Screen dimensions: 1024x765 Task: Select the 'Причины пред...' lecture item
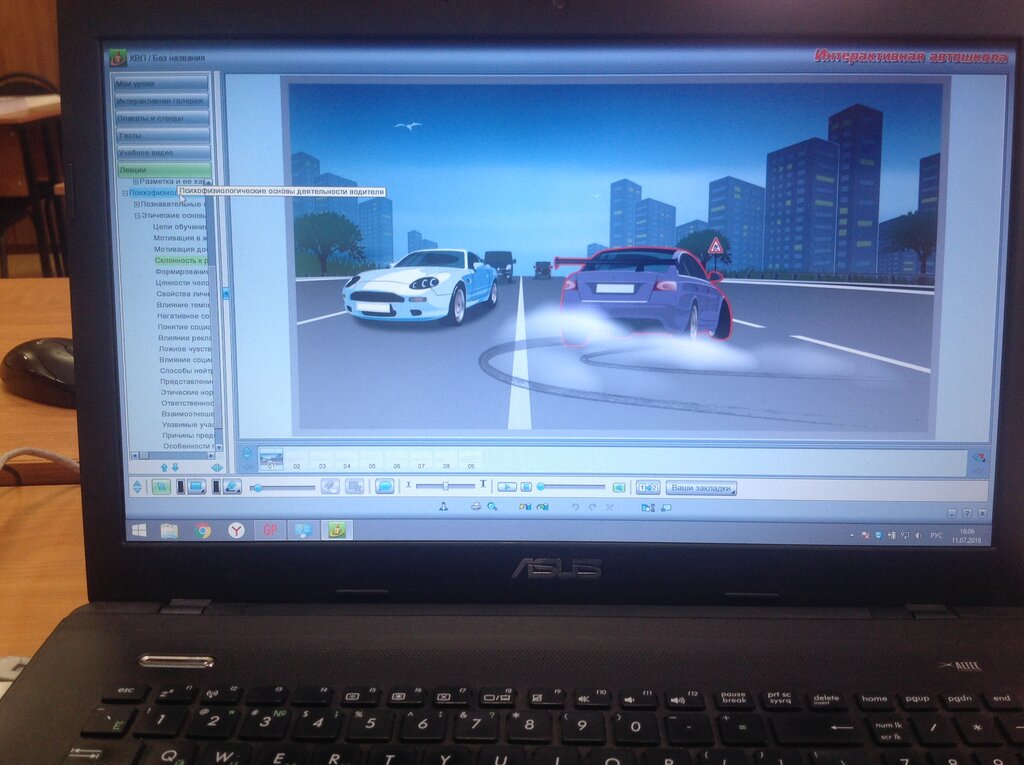(x=189, y=435)
